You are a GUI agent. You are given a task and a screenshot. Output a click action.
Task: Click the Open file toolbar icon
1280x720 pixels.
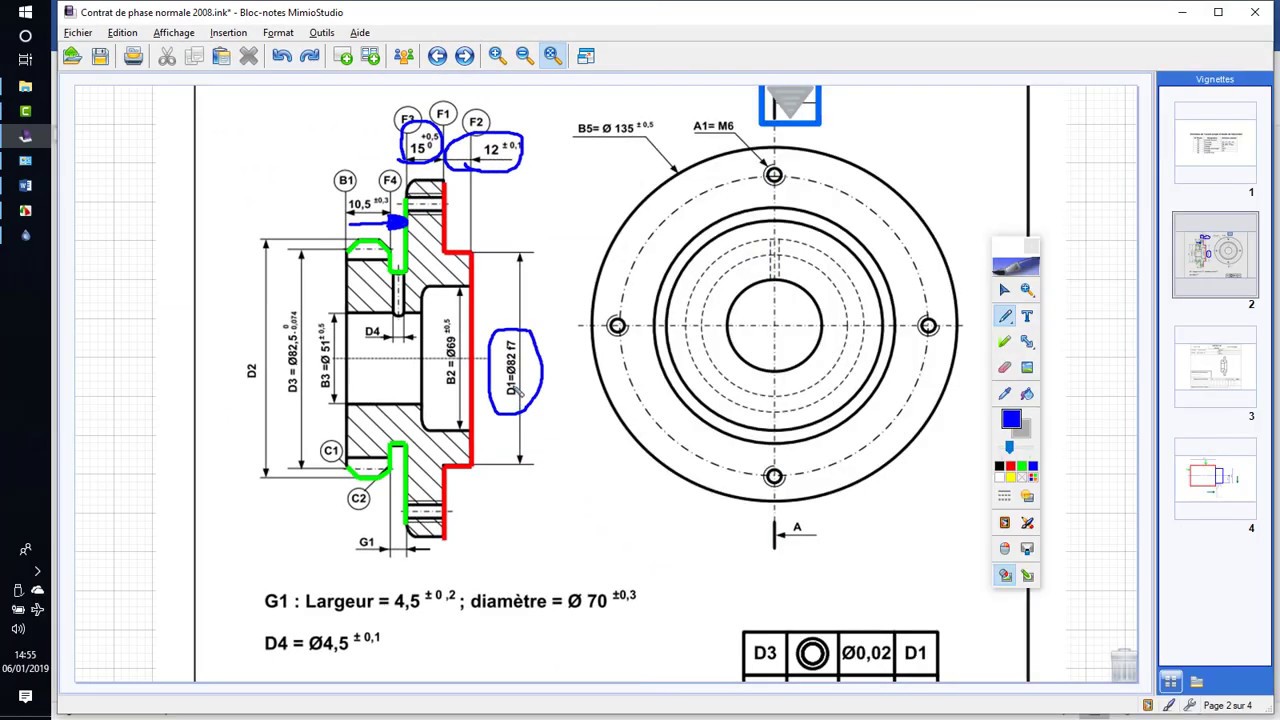point(72,56)
